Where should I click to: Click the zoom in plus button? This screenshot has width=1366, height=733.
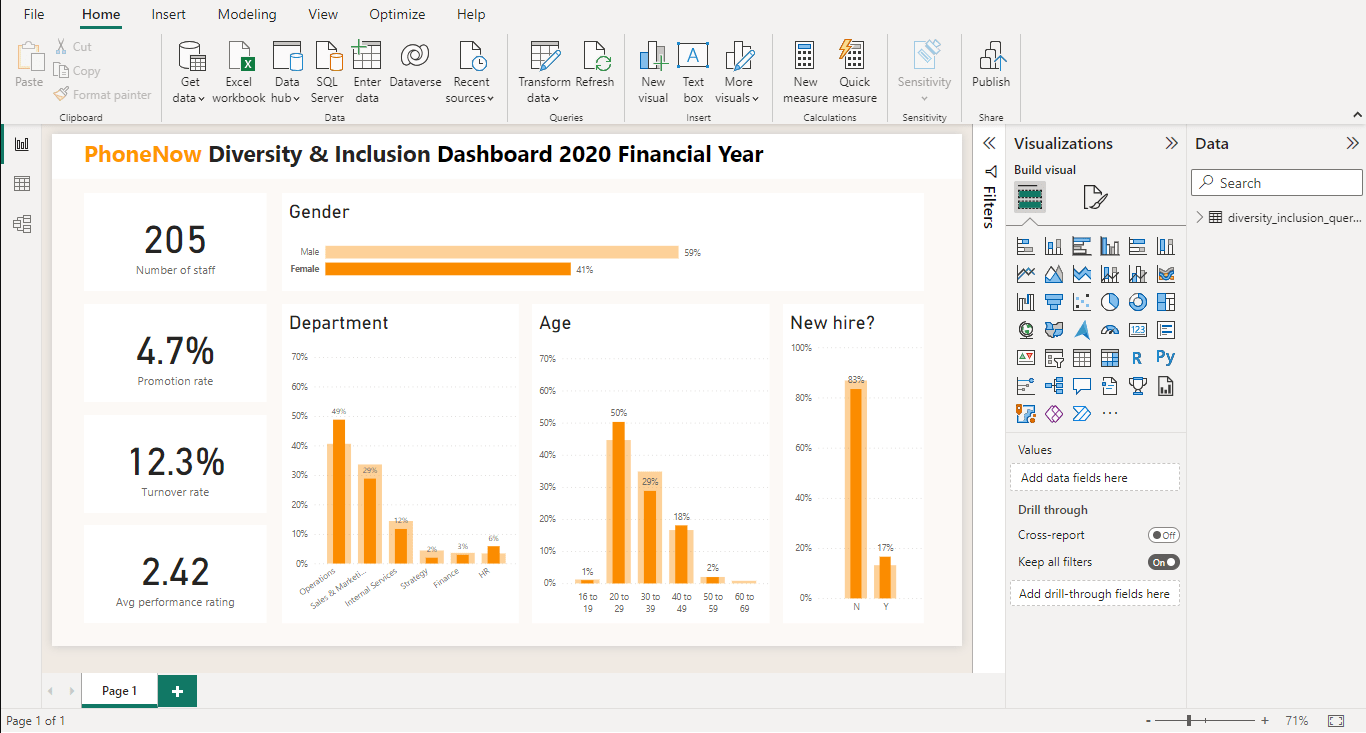(1265, 720)
